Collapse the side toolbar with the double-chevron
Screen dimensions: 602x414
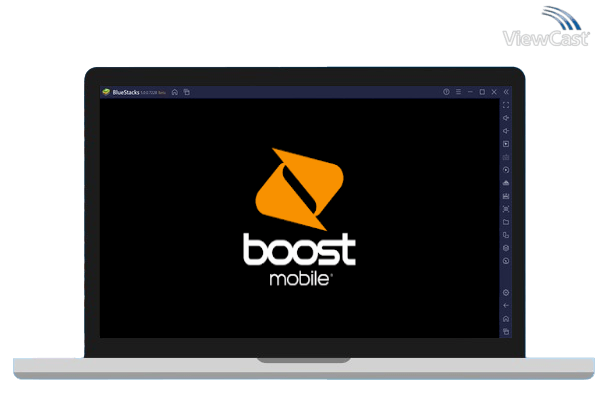[x=506, y=92]
